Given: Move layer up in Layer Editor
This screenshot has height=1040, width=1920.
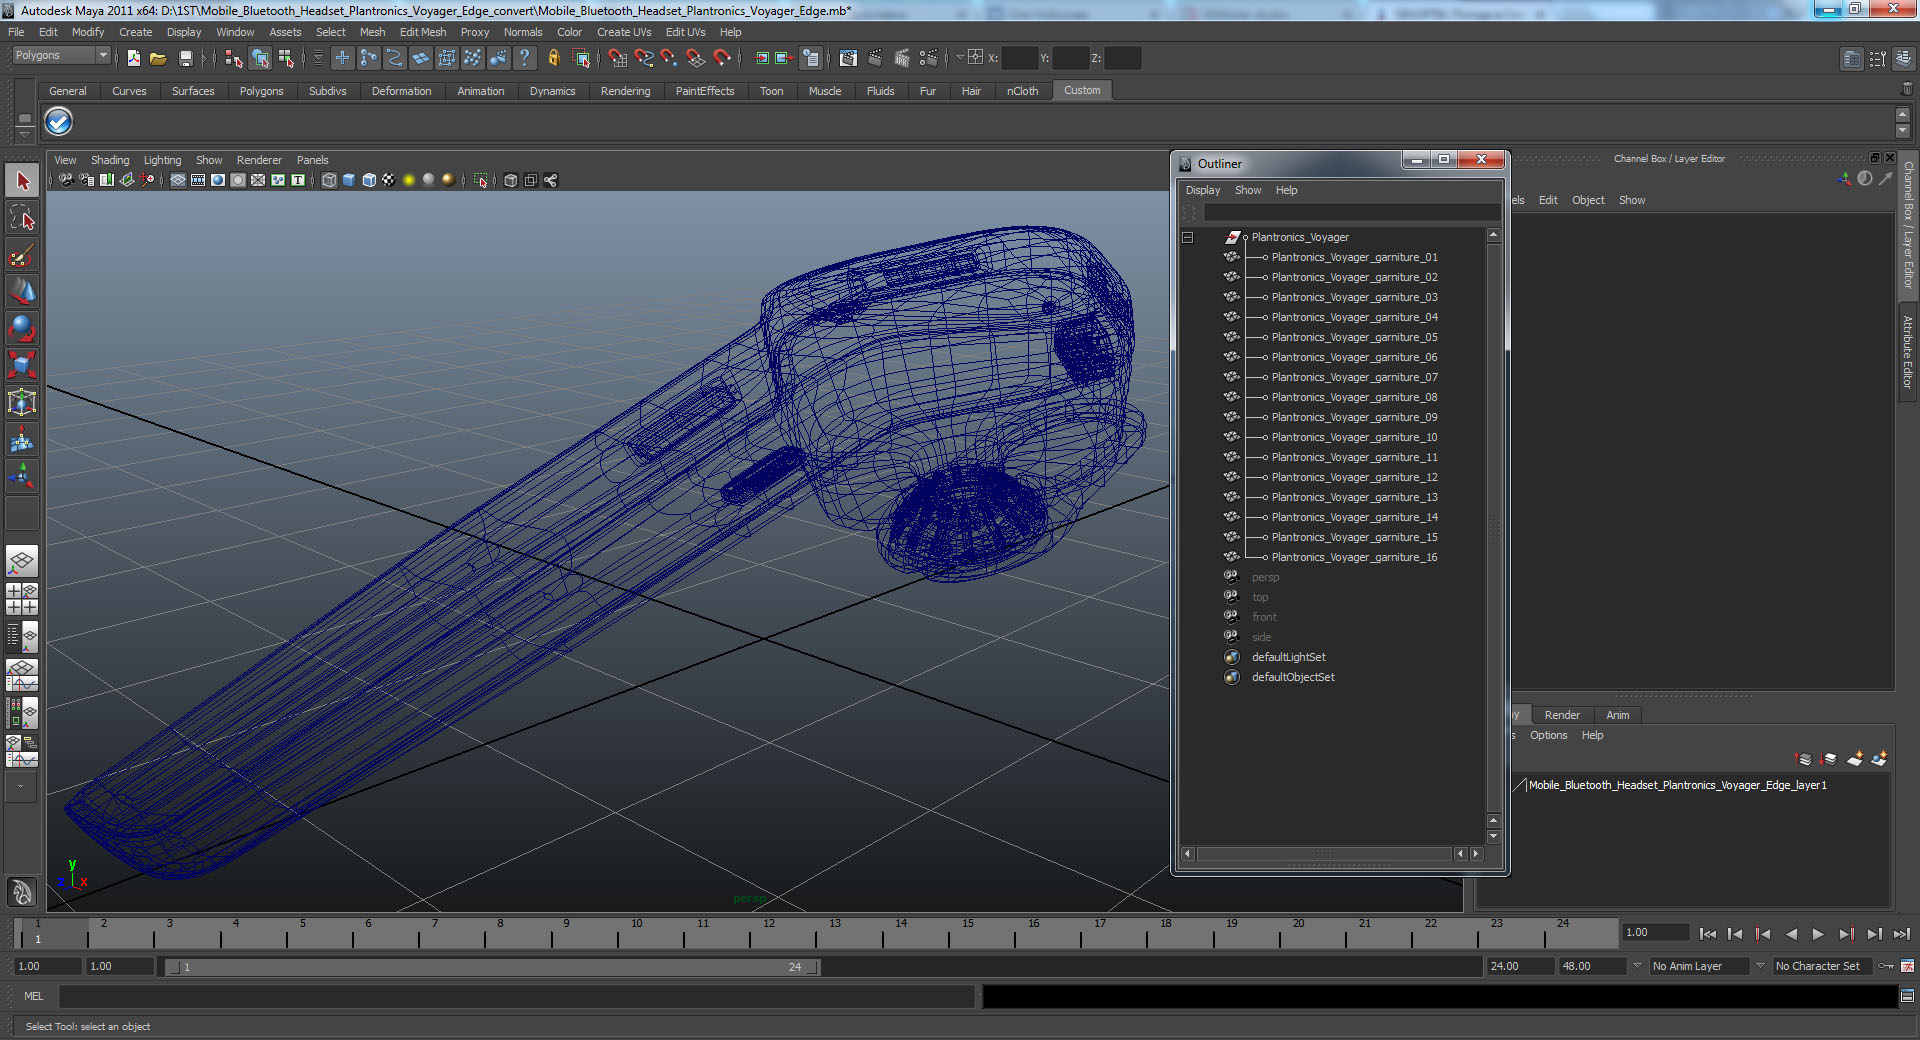Looking at the screenshot, I should (1804, 759).
